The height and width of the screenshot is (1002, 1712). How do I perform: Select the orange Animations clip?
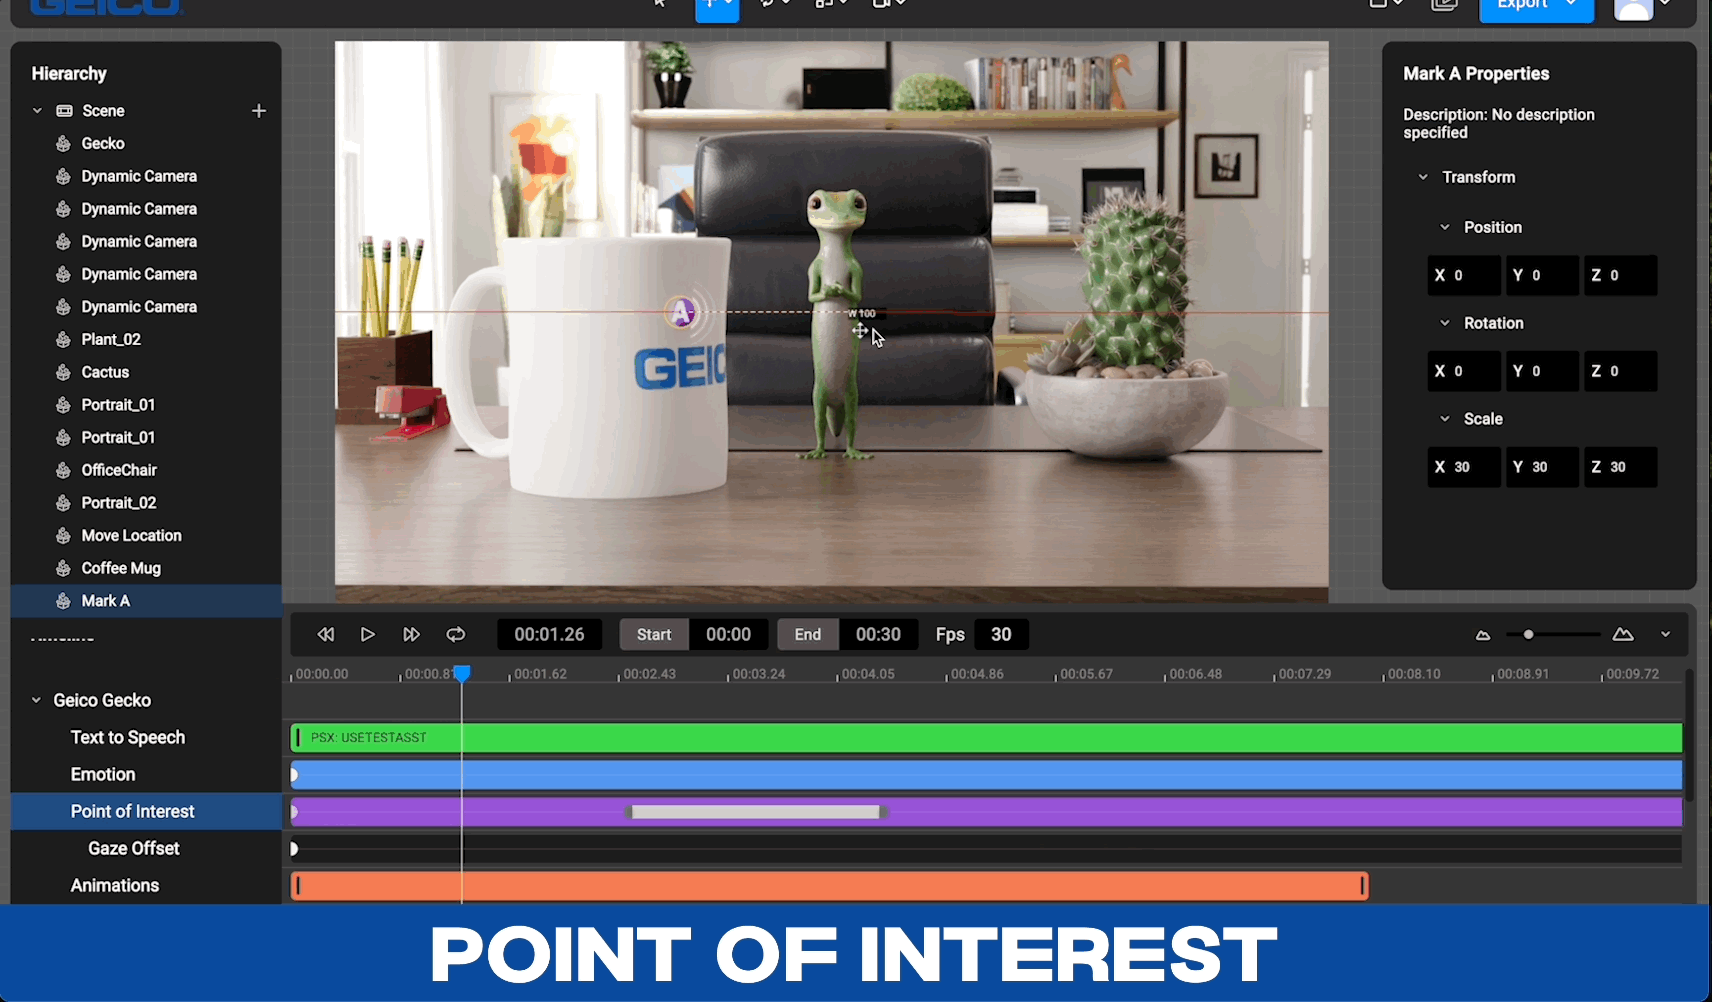click(829, 886)
